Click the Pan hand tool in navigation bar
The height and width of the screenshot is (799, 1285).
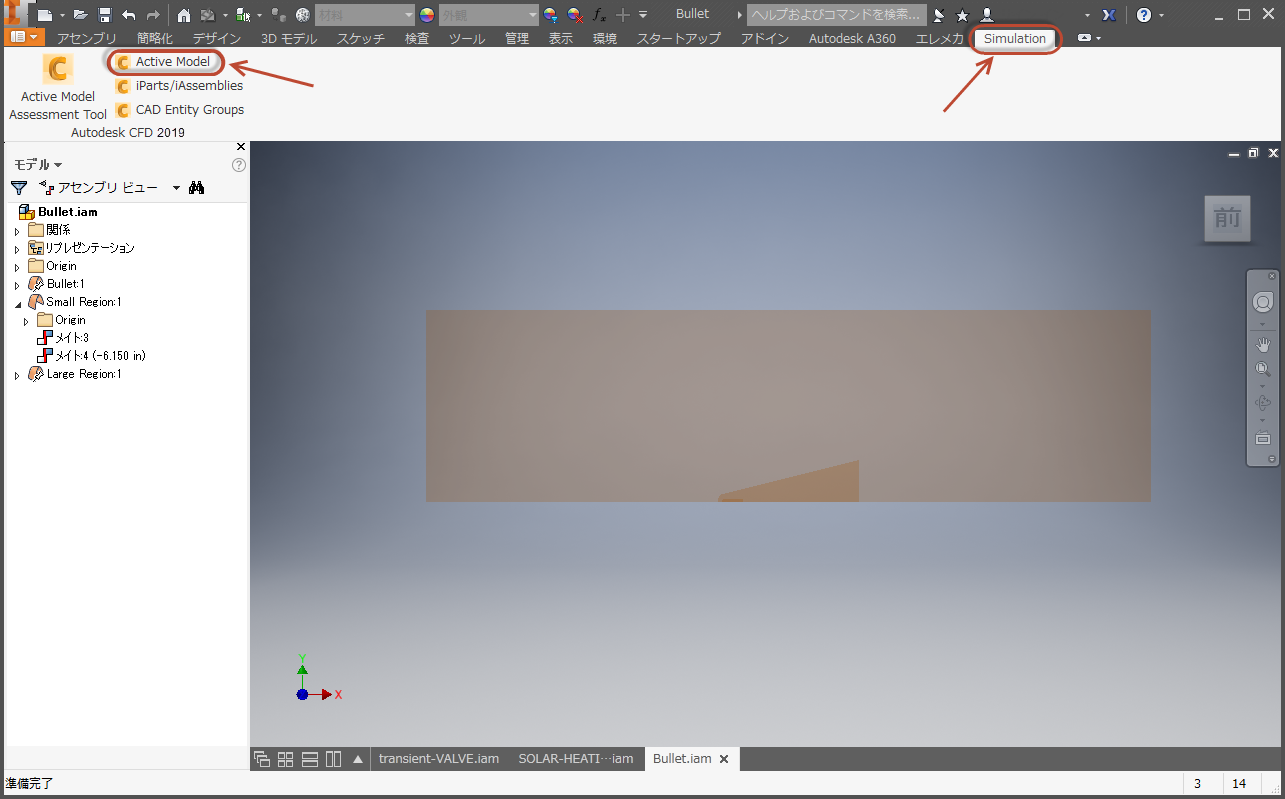[x=1263, y=345]
